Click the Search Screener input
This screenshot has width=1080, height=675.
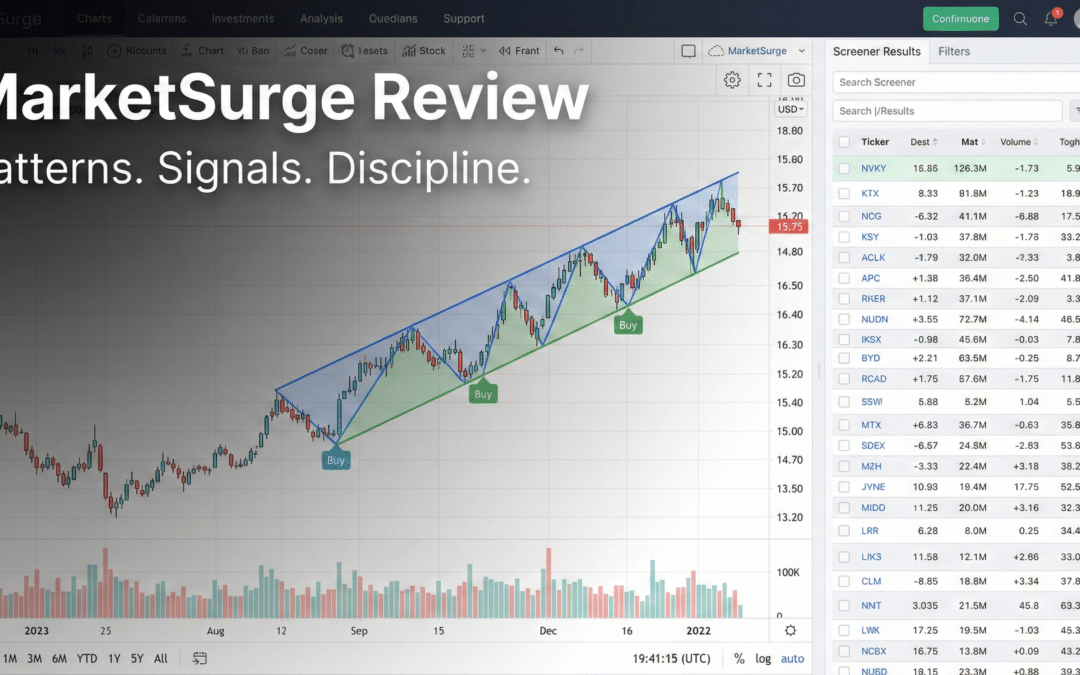[x=956, y=82]
